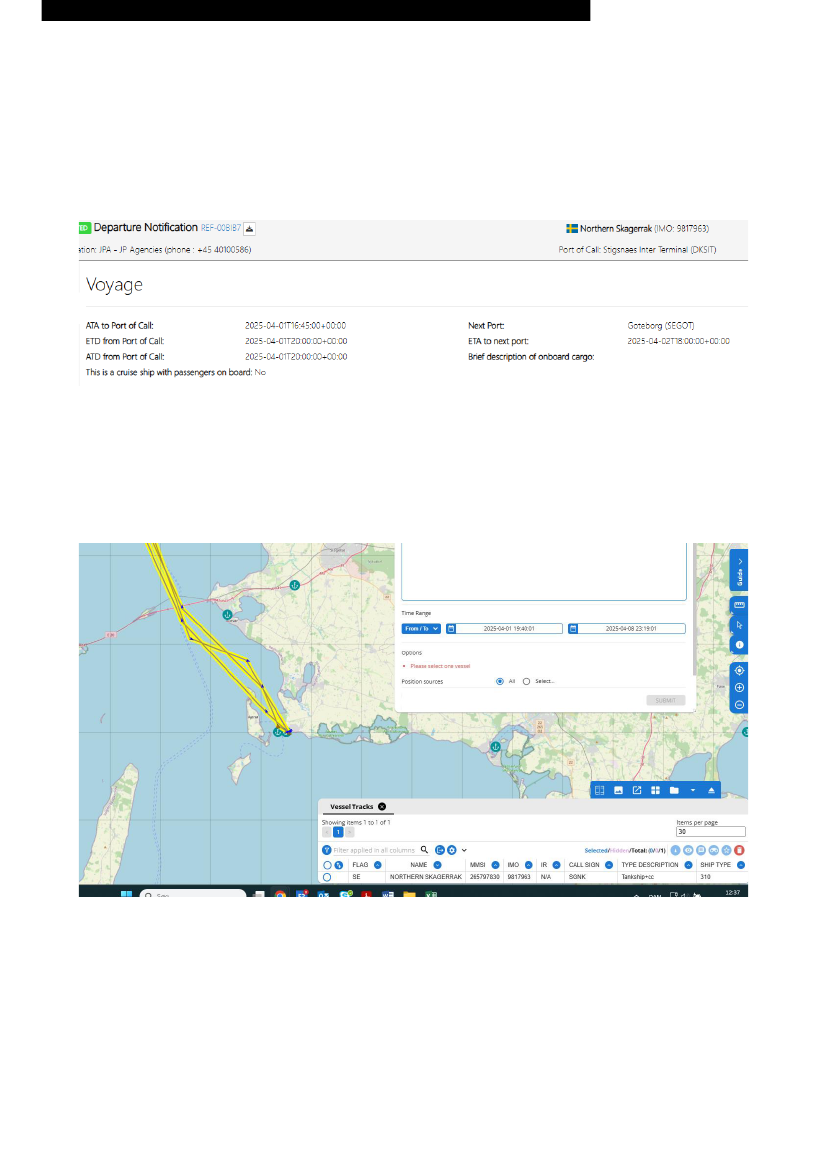Open the folder icon in the map toolbar

pos(674,790)
